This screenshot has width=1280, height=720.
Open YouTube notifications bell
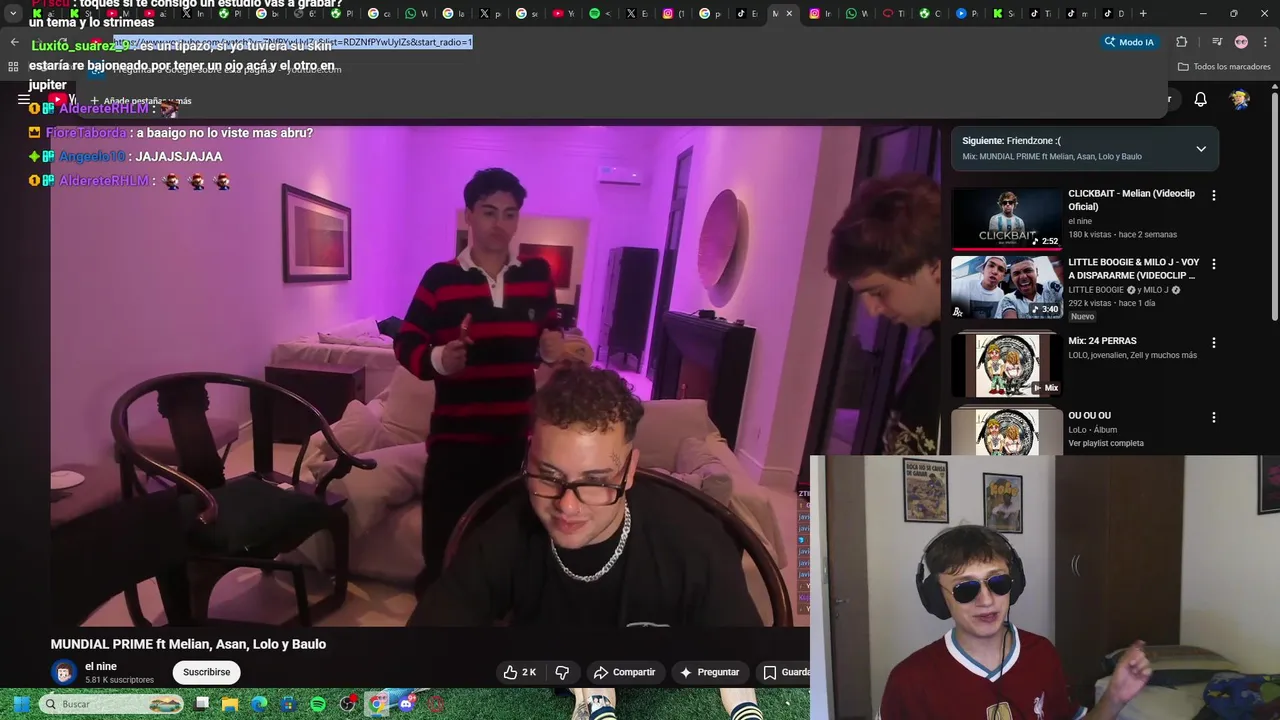click(x=1200, y=99)
